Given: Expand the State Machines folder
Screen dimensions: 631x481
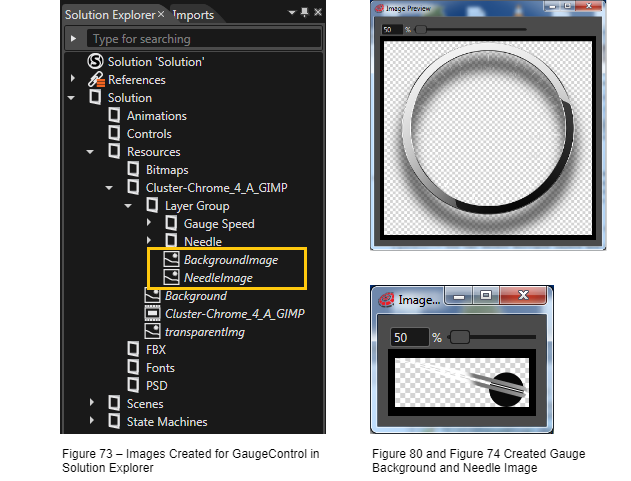Looking at the screenshot, I should (92, 420).
